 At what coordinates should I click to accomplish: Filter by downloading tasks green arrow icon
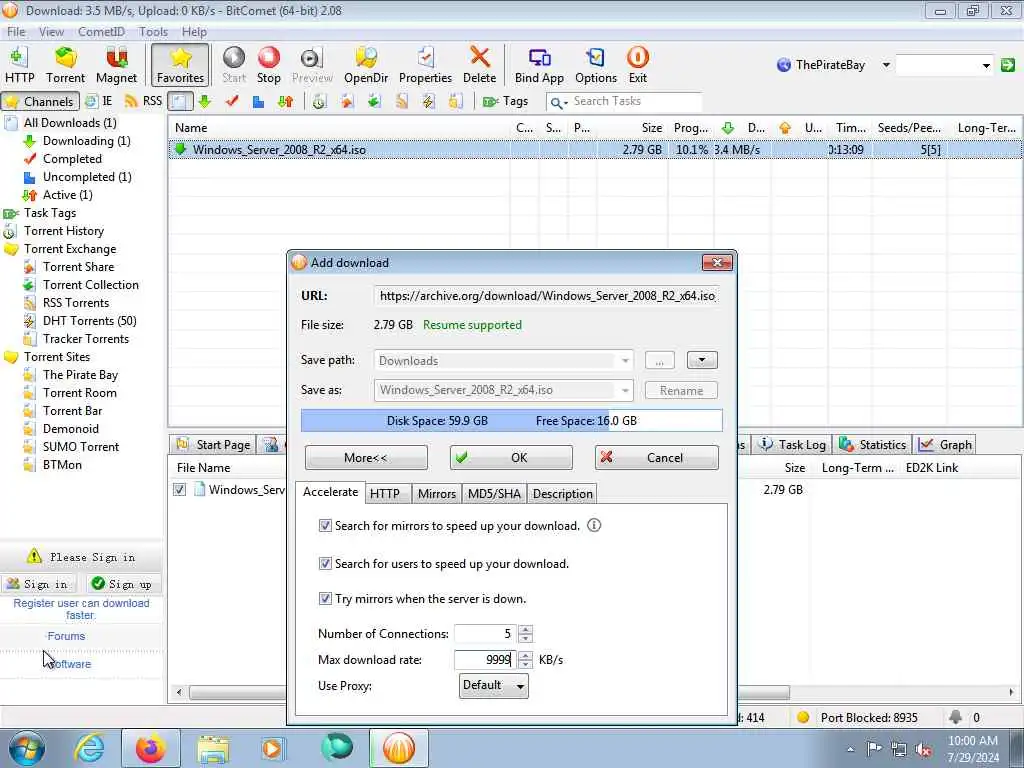coord(205,101)
